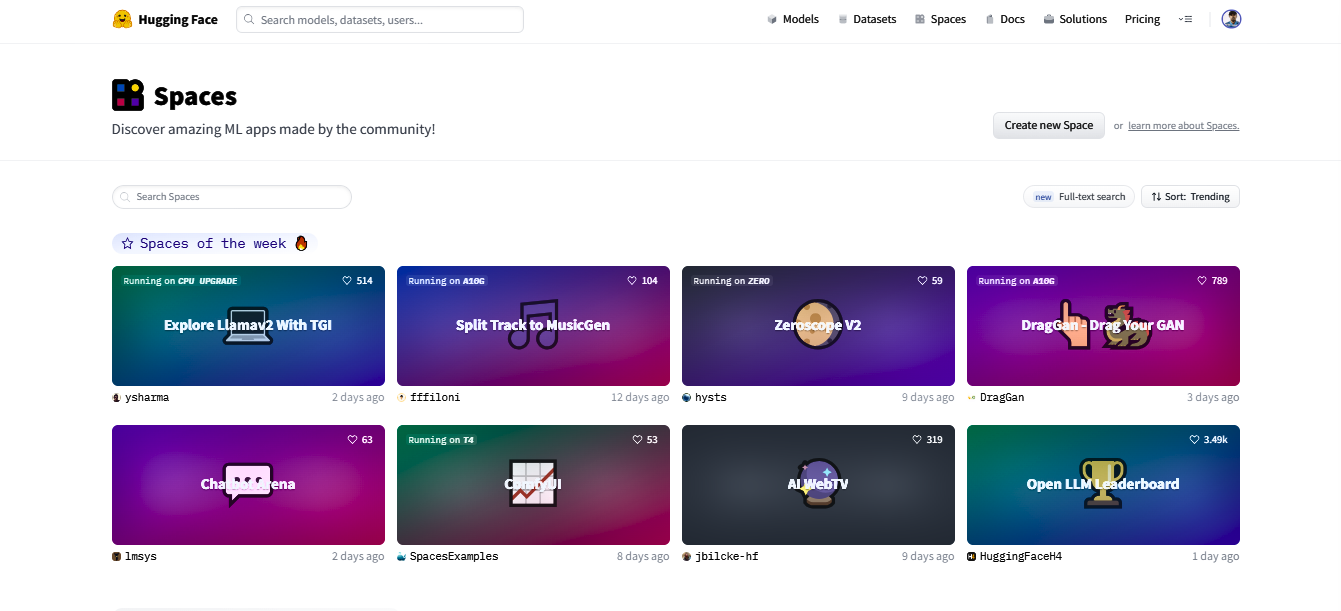Focus the Search models, datasets, users field
The image size is (1341, 611).
[380, 20]
